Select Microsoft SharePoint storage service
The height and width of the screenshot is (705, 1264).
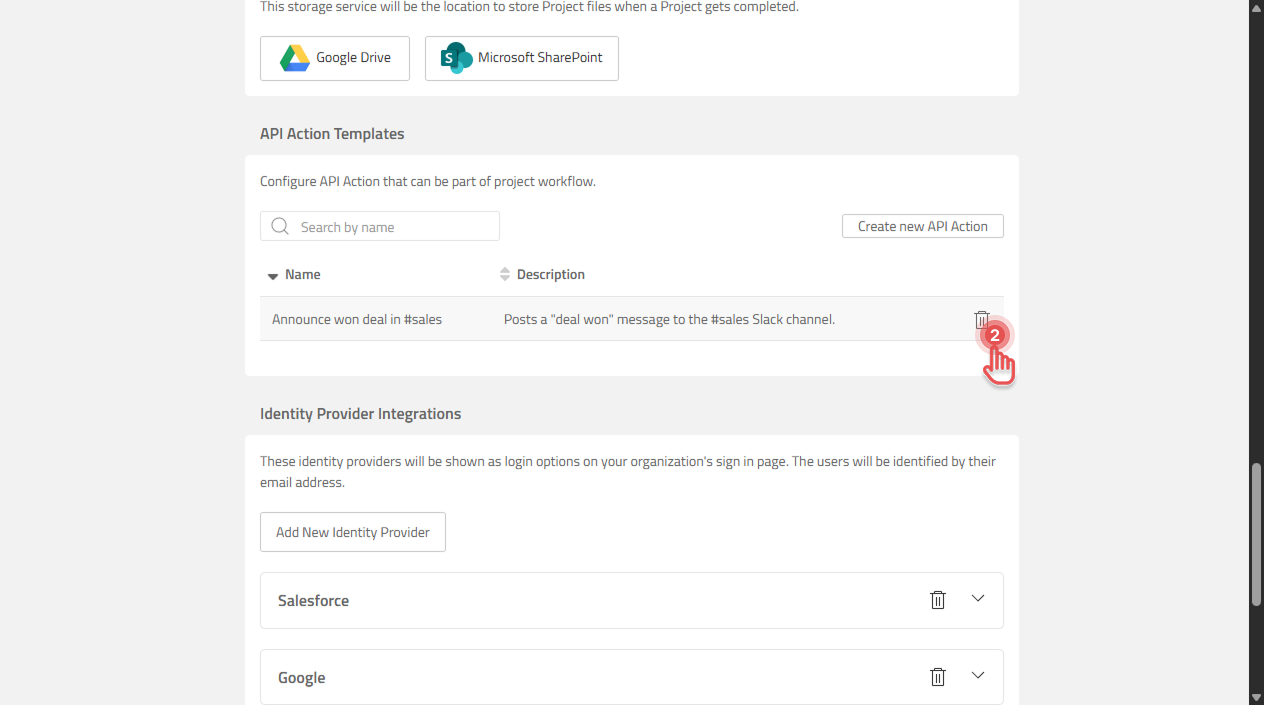coord(522,58)
